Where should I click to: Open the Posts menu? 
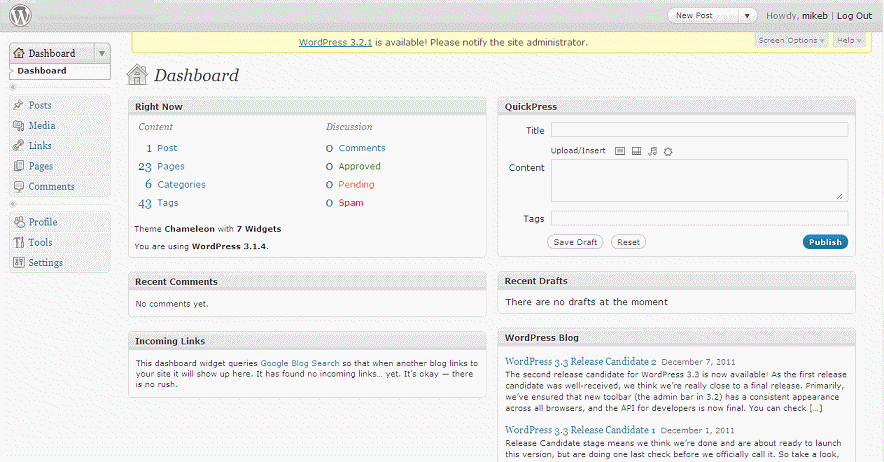point(40,105)
